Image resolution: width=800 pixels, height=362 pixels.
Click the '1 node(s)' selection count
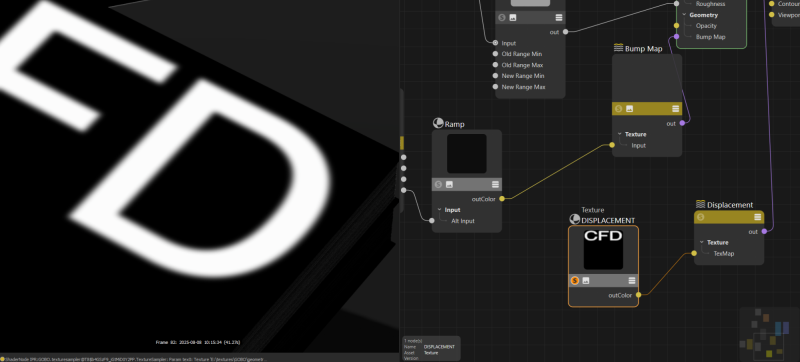[x=412, y=341]
